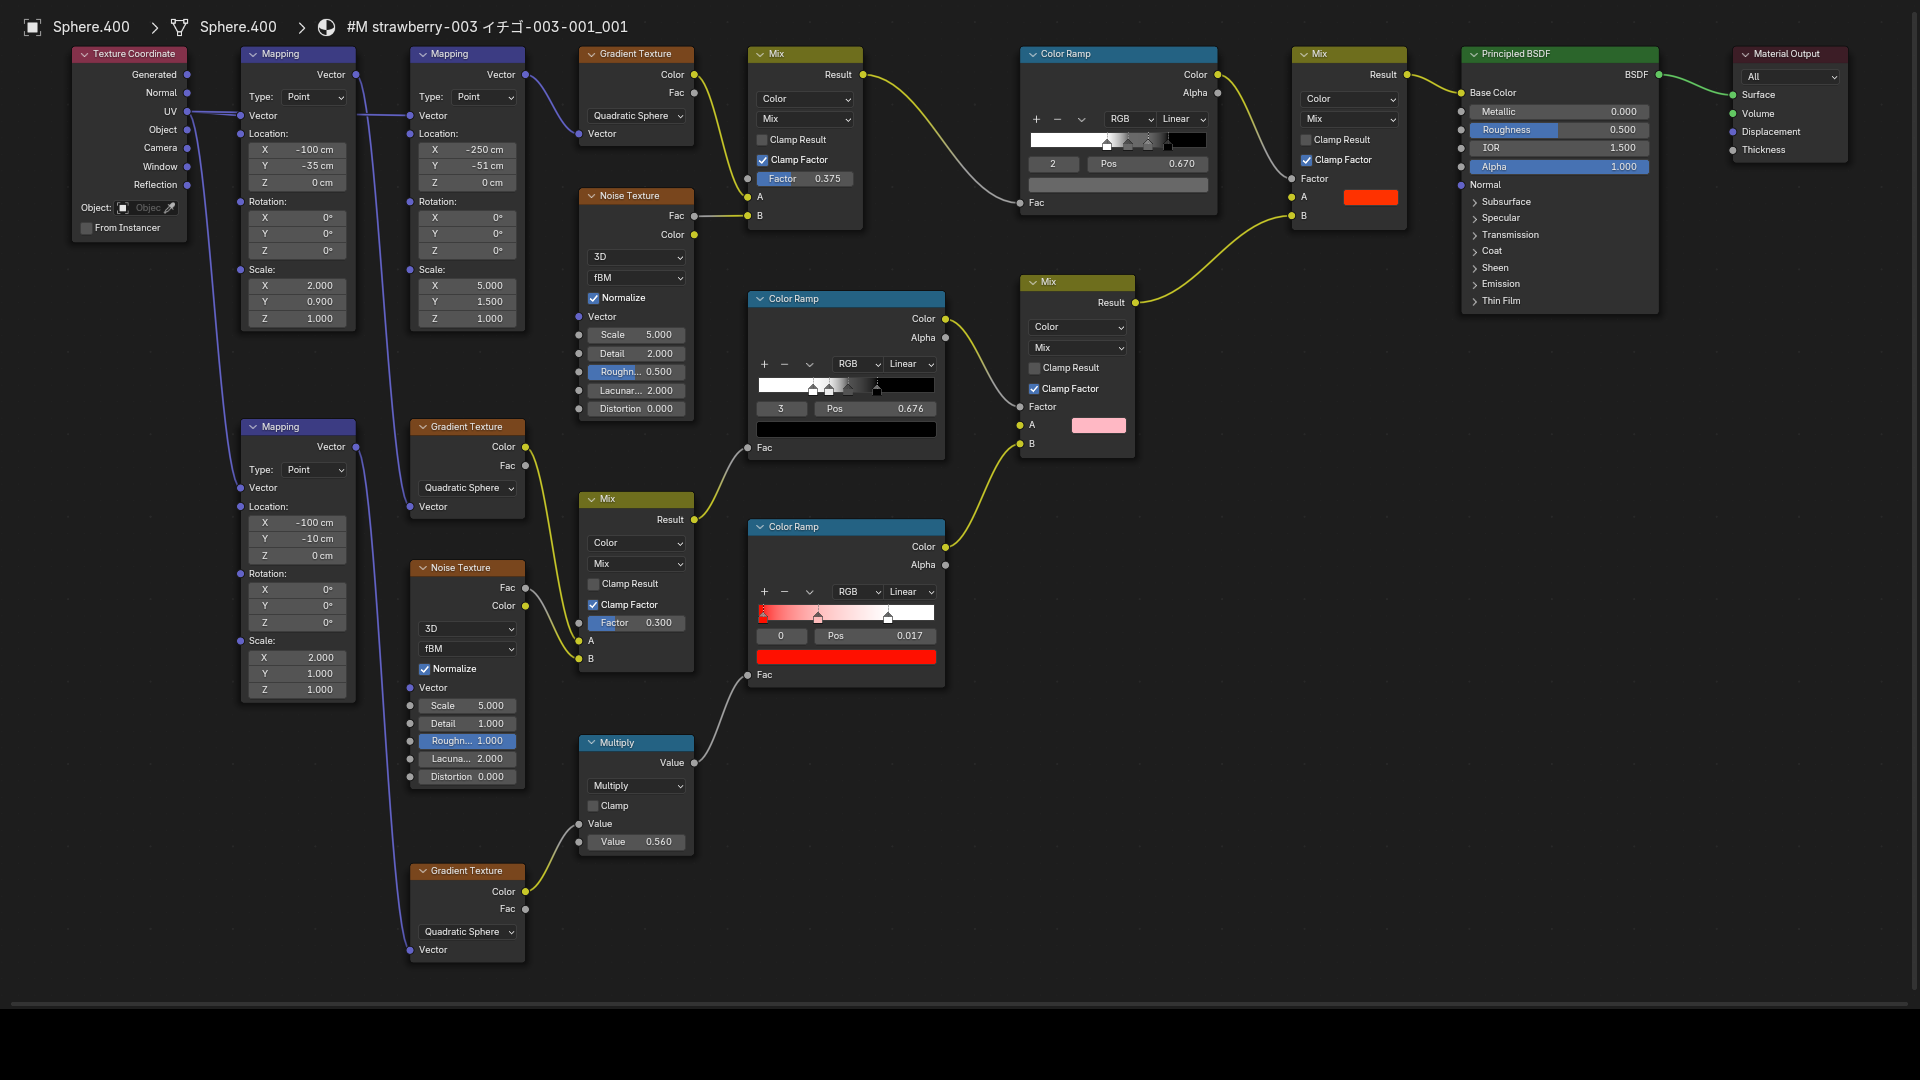Enable Clamp in the Multiply node
1920x1080 pixels.
point(593,806)
